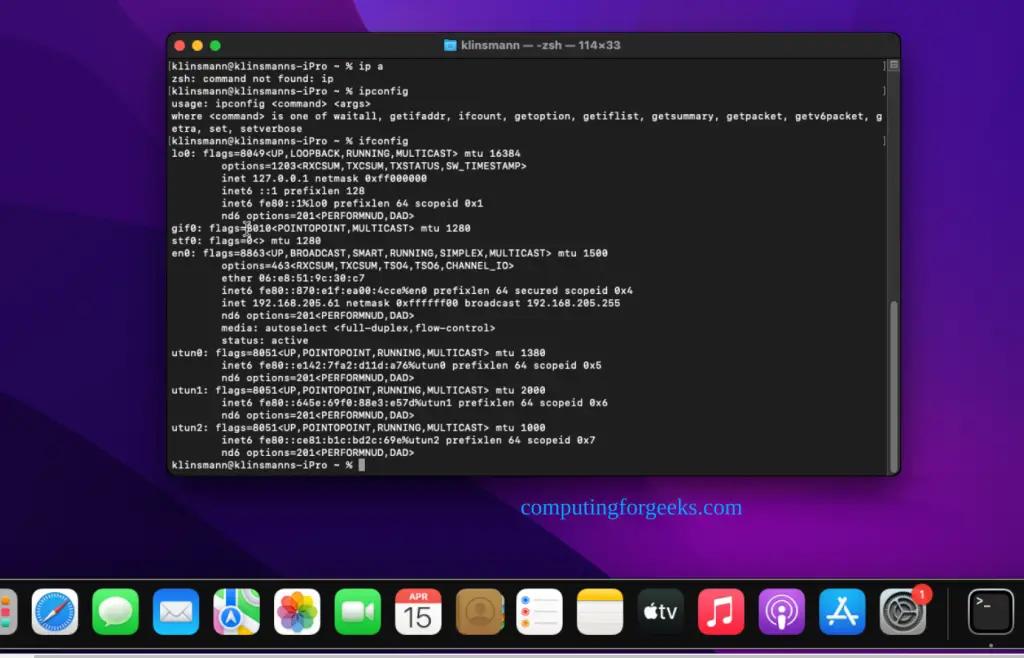The width and height of the screenshot is (1024, 658).
Task: Open Safari from the Dock
Action: pyautogui.click(x=55, y=612)
